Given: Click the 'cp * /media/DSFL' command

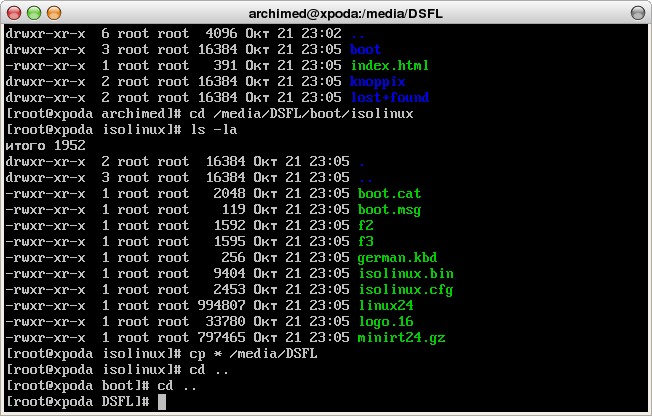Looking at the screenshot, I should coord(254,354).
